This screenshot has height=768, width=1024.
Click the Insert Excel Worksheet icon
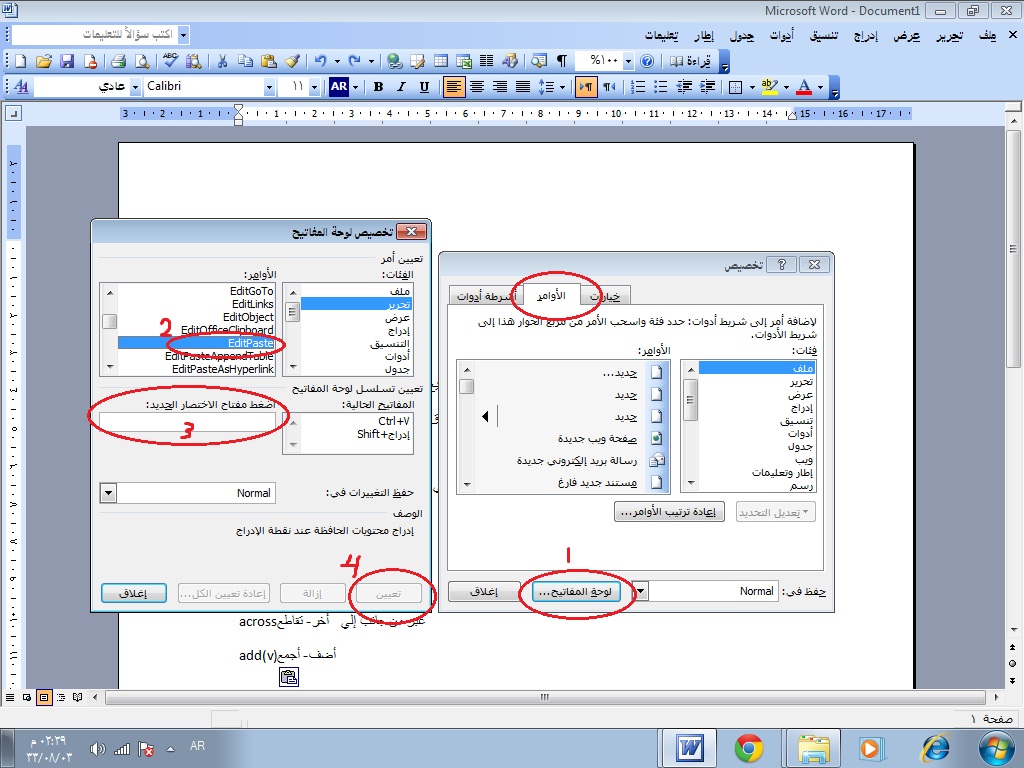click(x=464, y=61)
